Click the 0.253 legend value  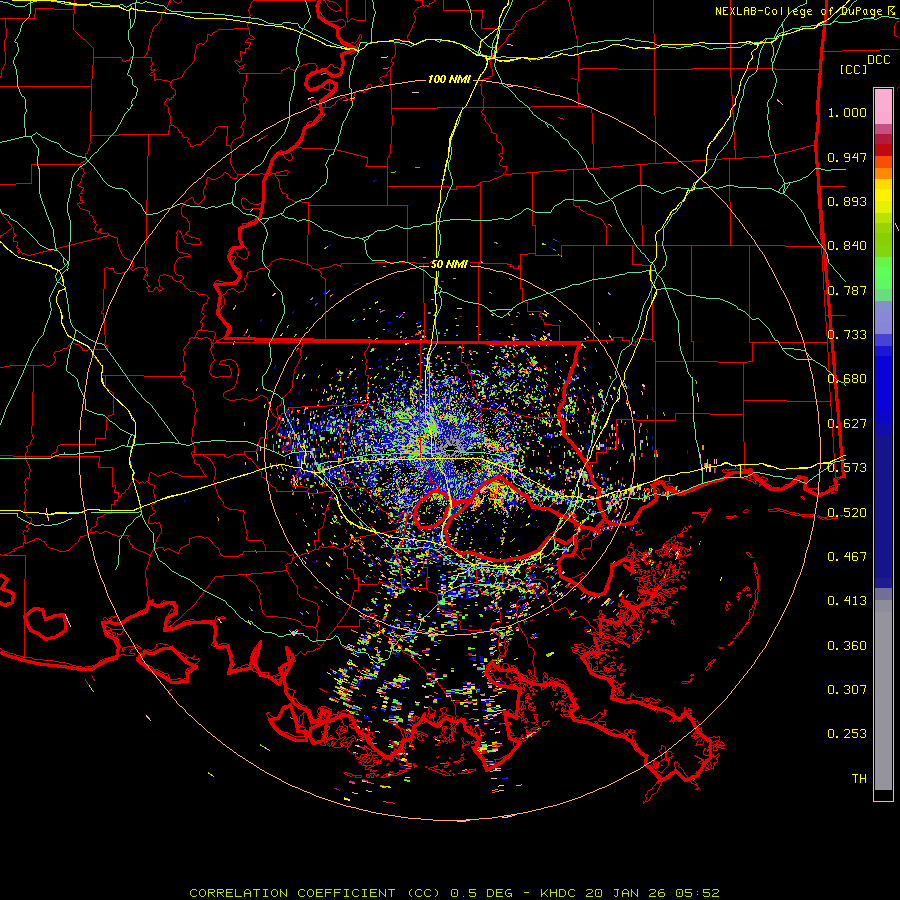[x=847, y=734]
